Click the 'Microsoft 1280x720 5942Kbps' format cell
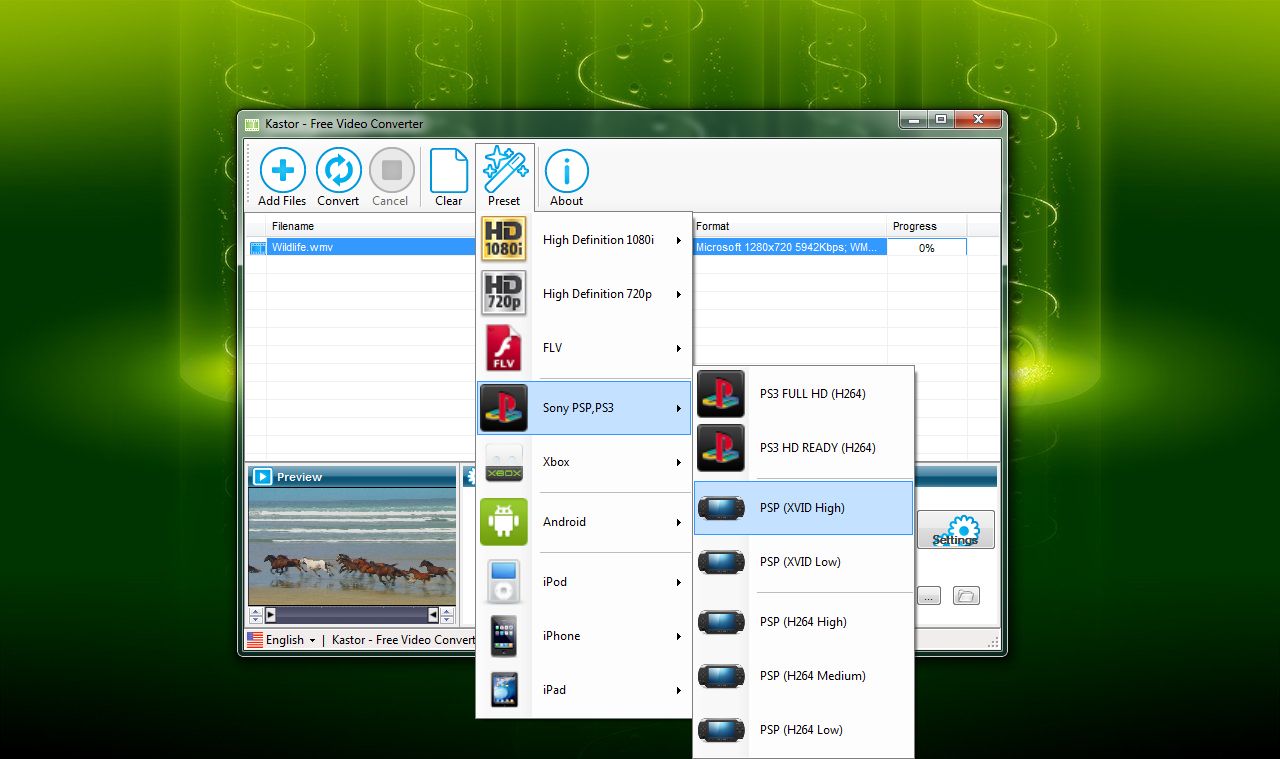Screen dimensions: 1280x759 pos(789,247)
